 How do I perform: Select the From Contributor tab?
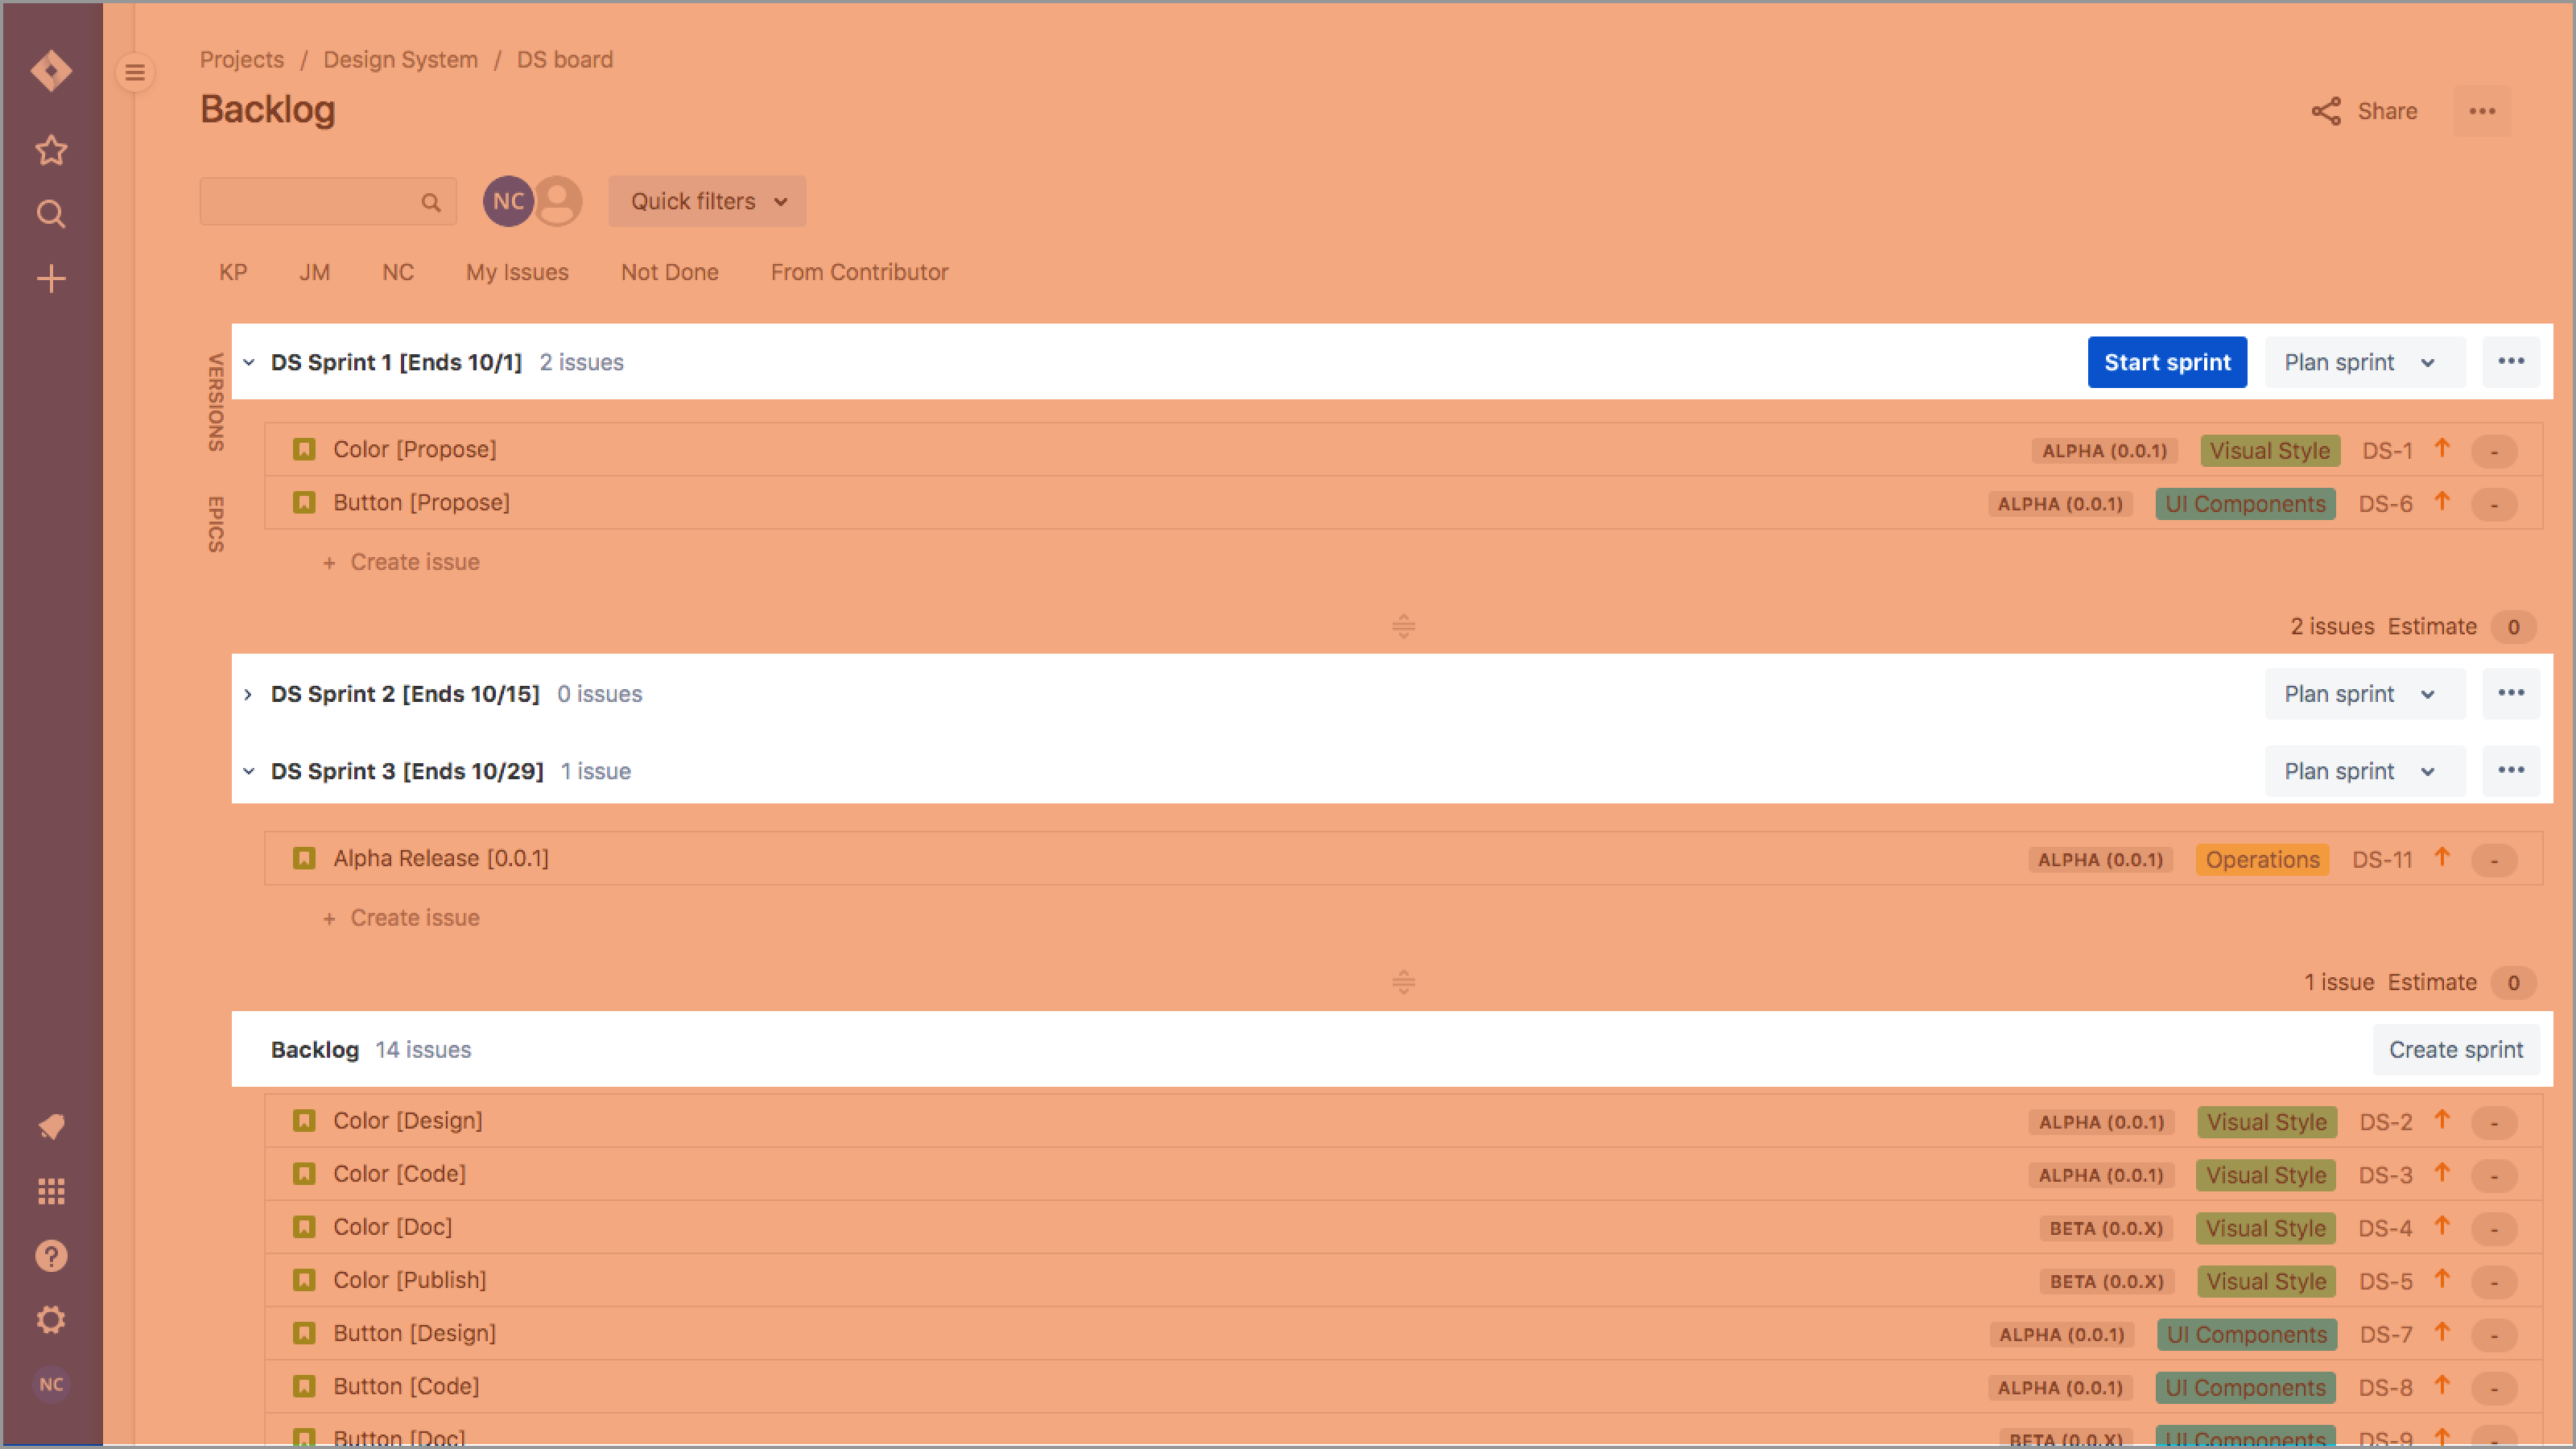pyautogui.click(x=858, y=272)
